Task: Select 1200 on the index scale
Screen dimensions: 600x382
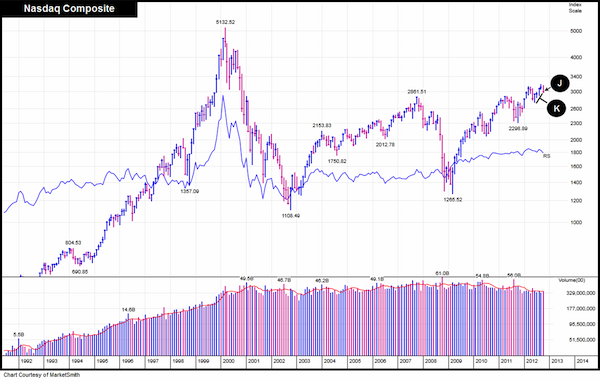Action: click(576, 201)
